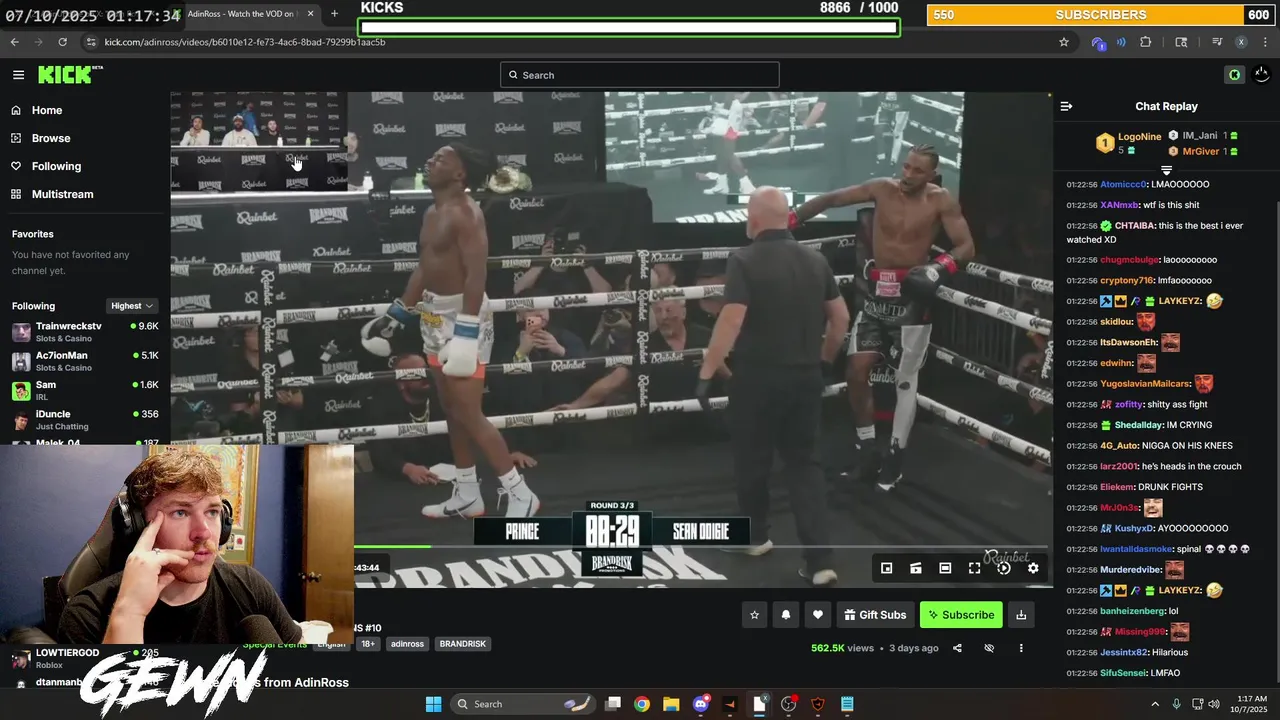The width and height of the screenshot is (1280, 720).
Task: Open Windows Start menu
Action: (x=433, y=704)
